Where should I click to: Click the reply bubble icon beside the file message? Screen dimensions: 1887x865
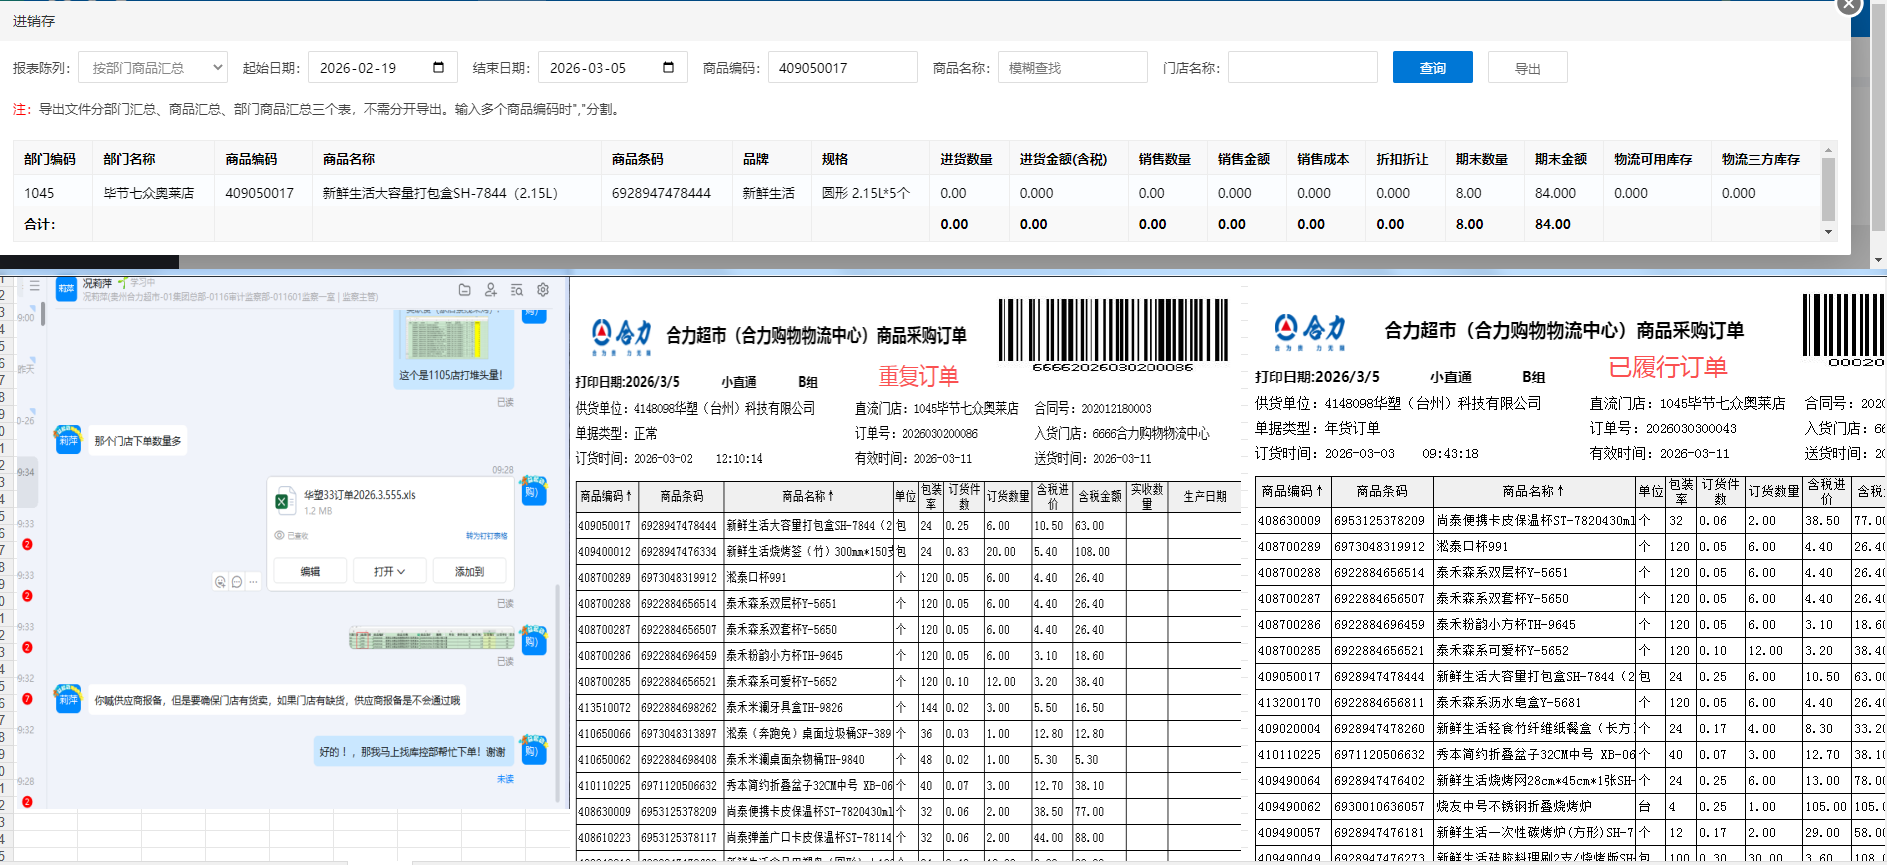tap(237, 582)
